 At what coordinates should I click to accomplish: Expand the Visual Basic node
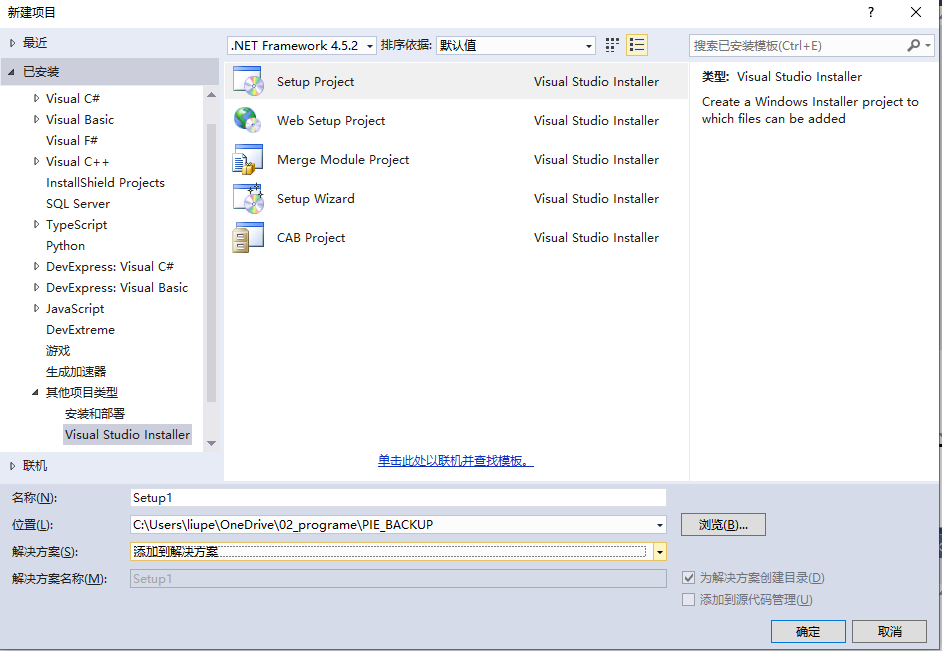point(37,119)
